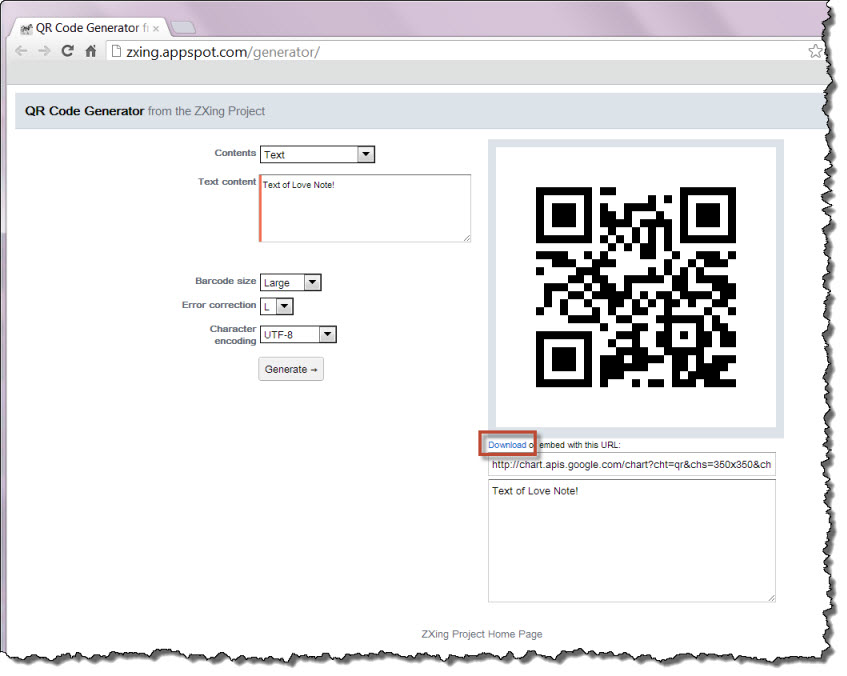Click the browser forward arrow
Image resolution: width=847 pixels, height=676 pixels.
[44, 51]
